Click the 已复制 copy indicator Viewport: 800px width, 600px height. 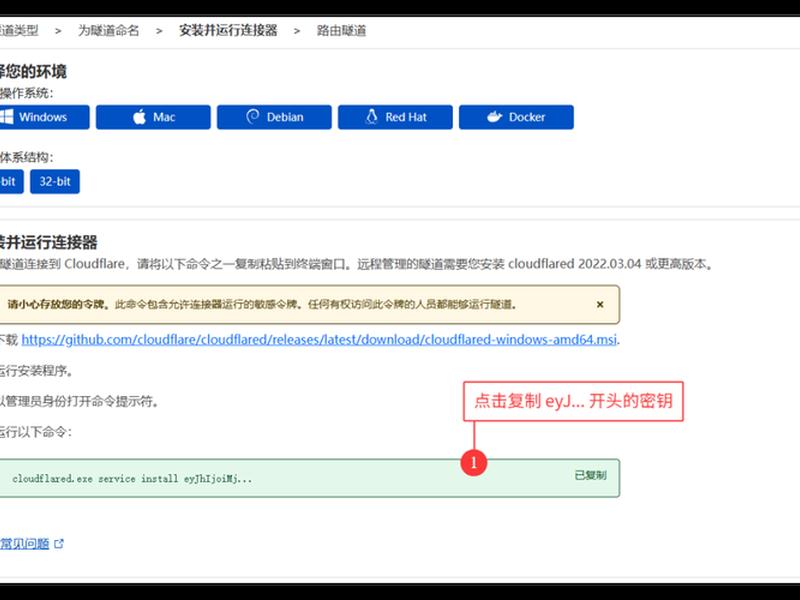[x=590, y=476]
